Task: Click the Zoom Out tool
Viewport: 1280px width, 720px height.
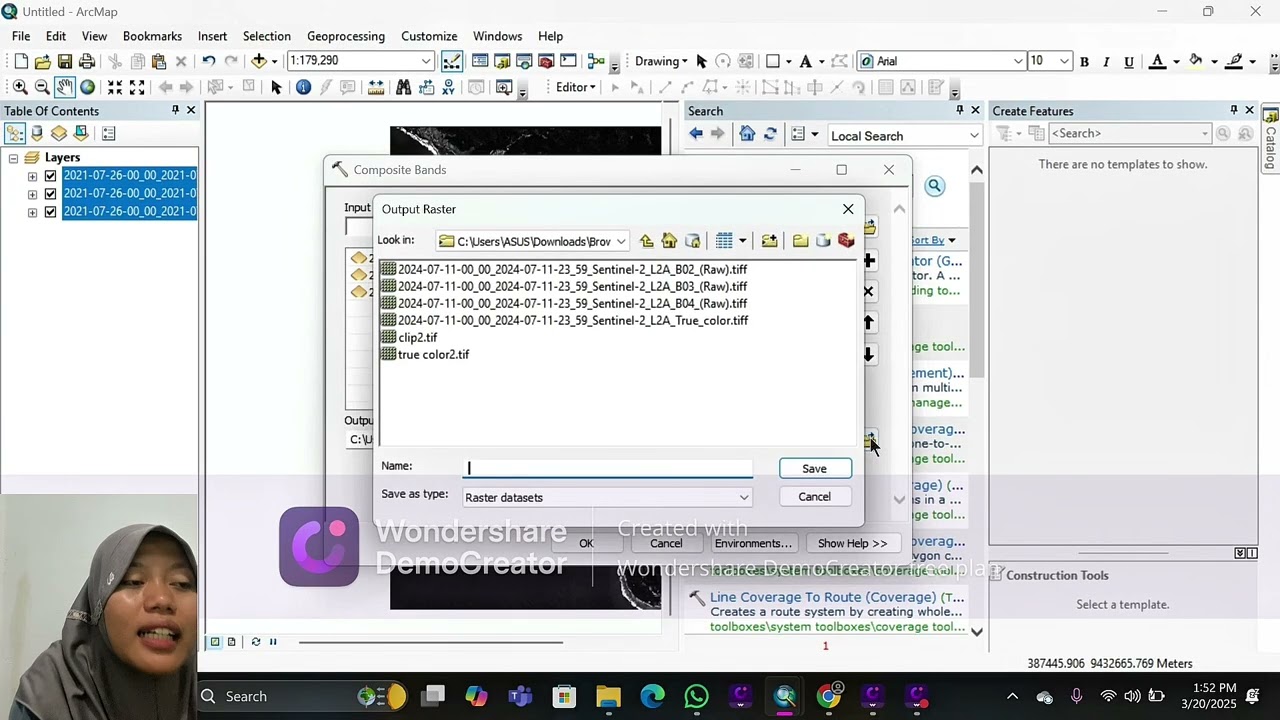Action: point(42,87)
